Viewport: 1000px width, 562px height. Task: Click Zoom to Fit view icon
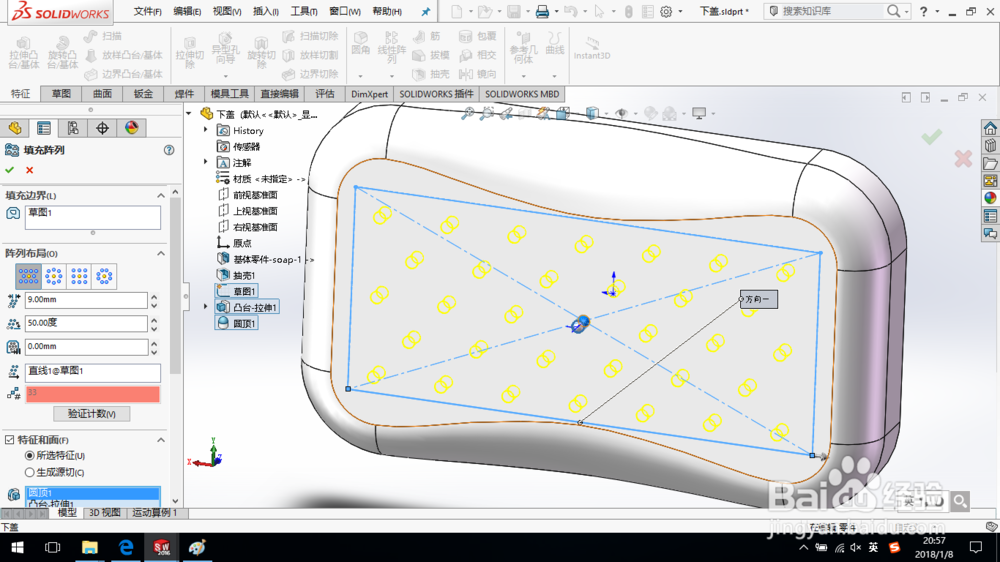click(468, 114)
